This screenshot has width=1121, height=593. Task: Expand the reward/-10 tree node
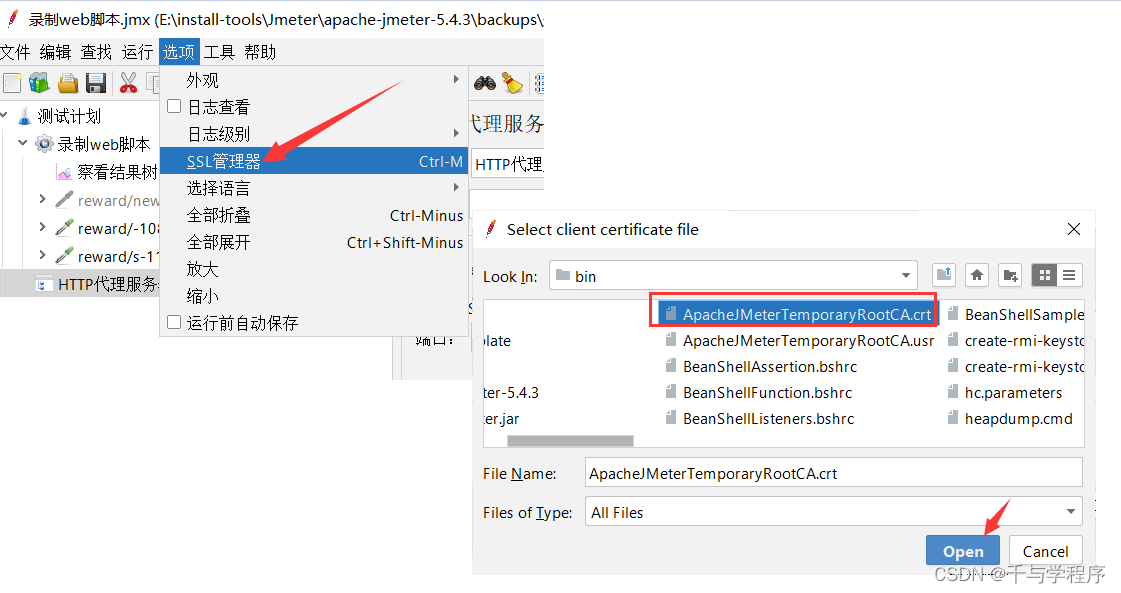(x=42, y=227)
